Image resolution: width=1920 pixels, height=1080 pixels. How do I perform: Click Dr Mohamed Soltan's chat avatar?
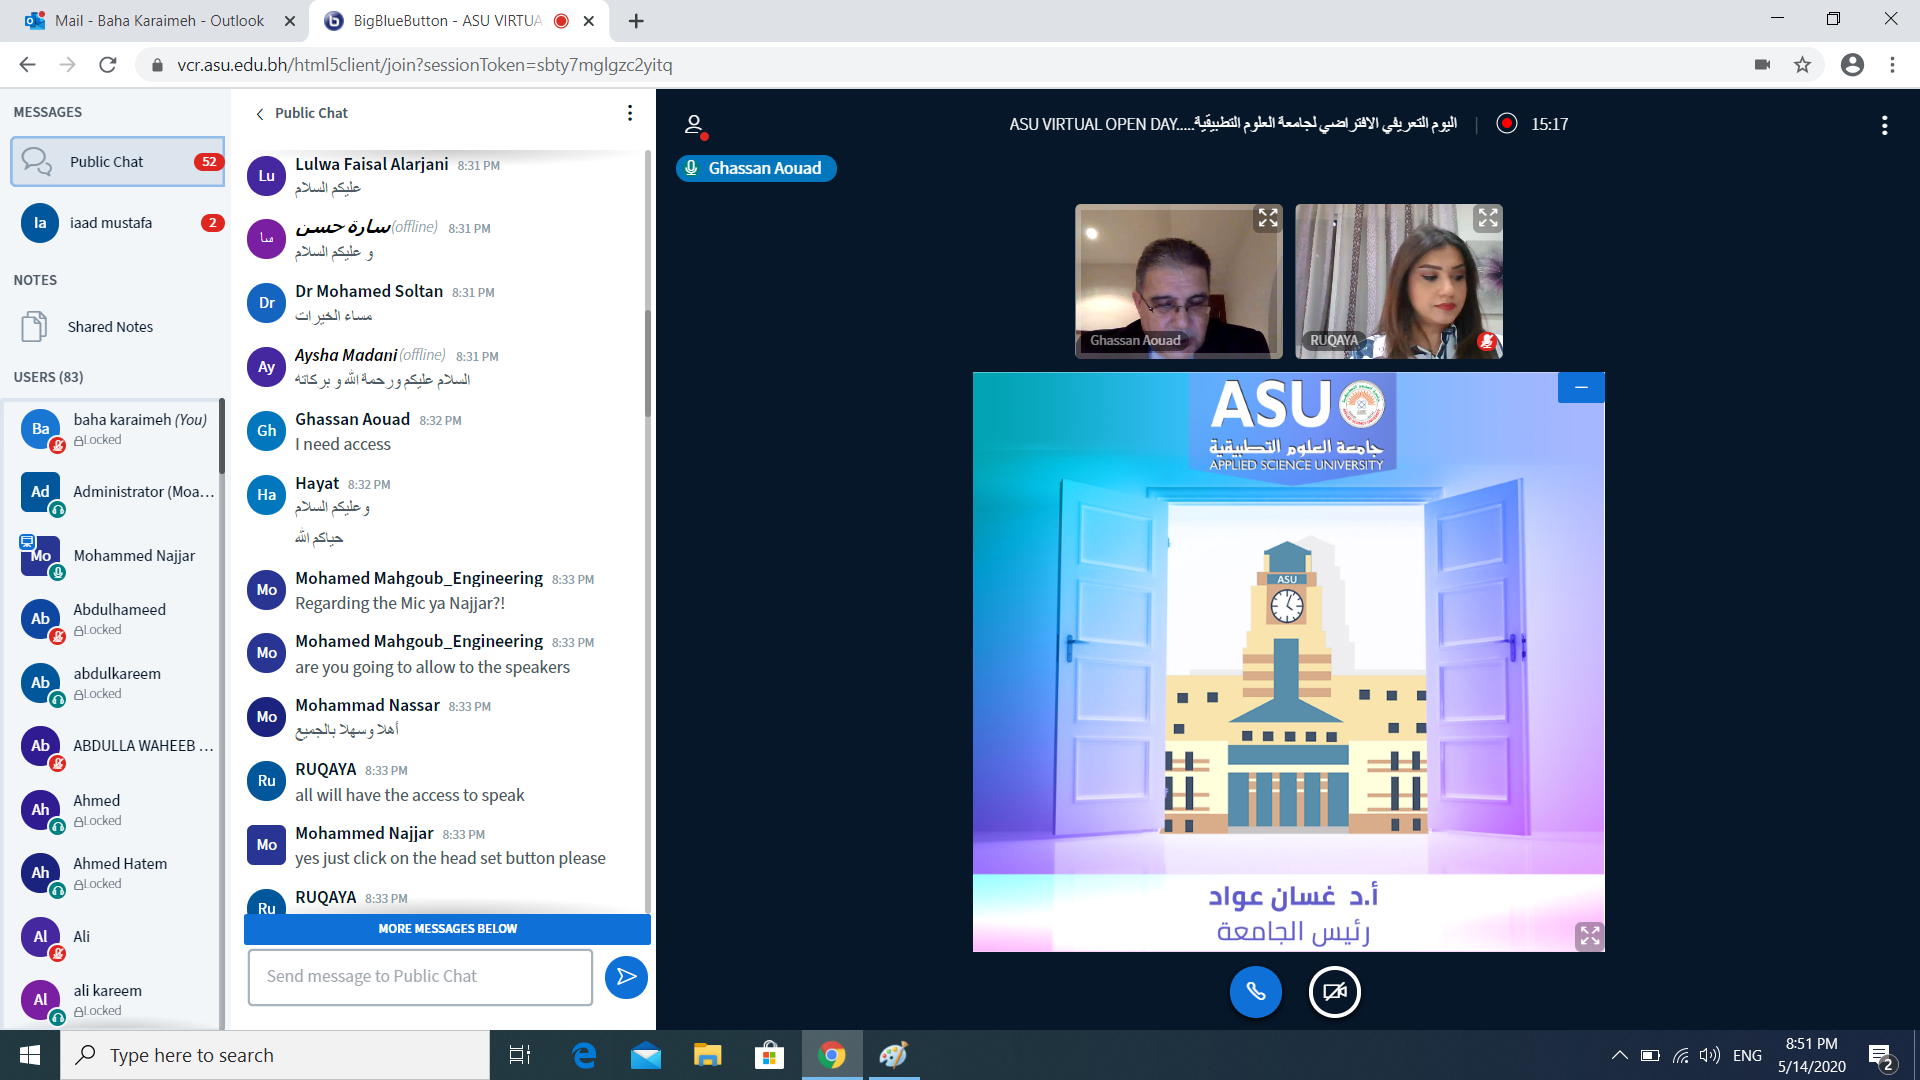[266, 303]
